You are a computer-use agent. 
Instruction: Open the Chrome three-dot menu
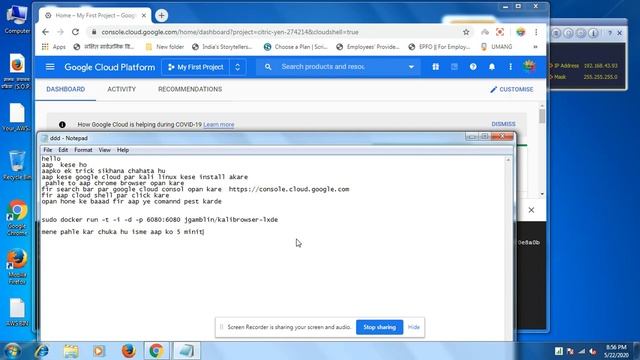coord(536,32)
